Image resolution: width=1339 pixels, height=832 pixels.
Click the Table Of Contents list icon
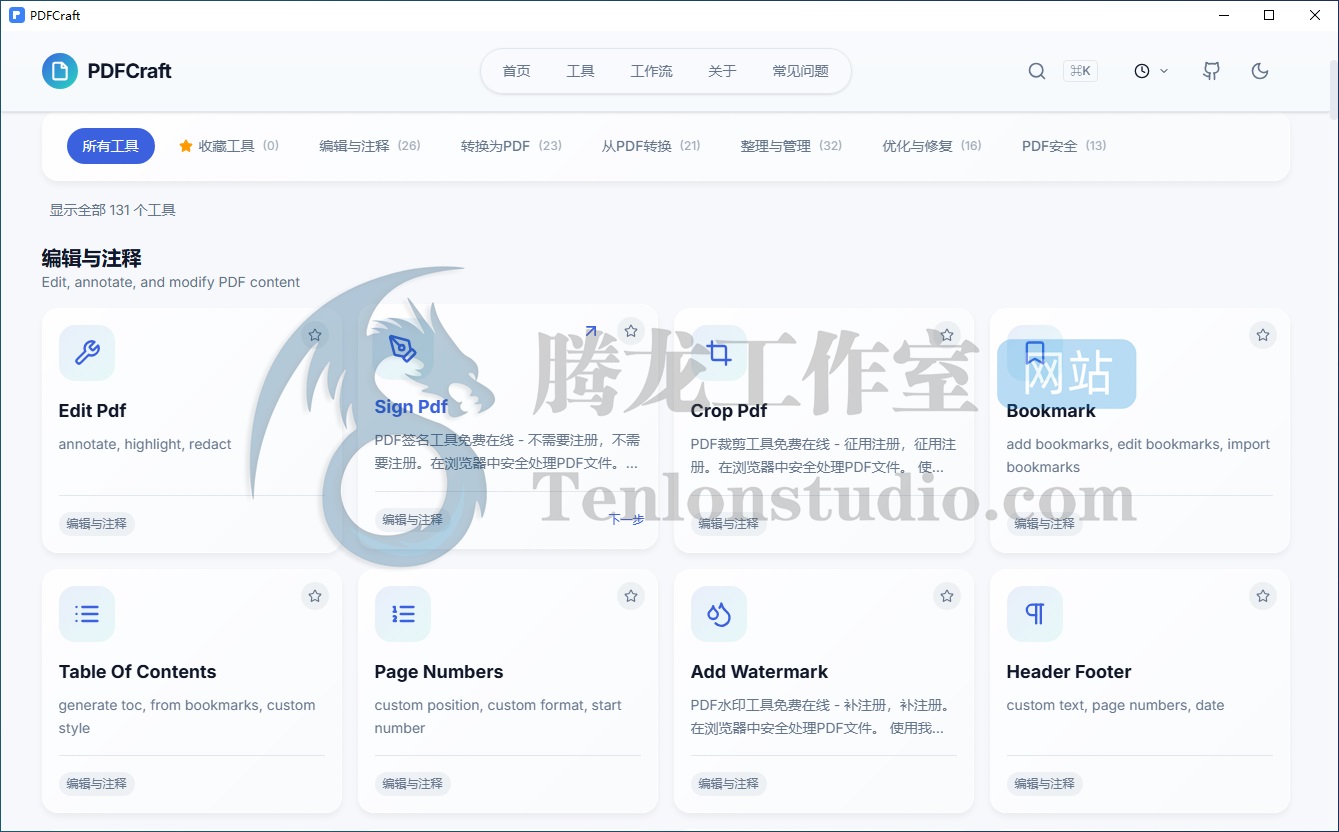87,614
